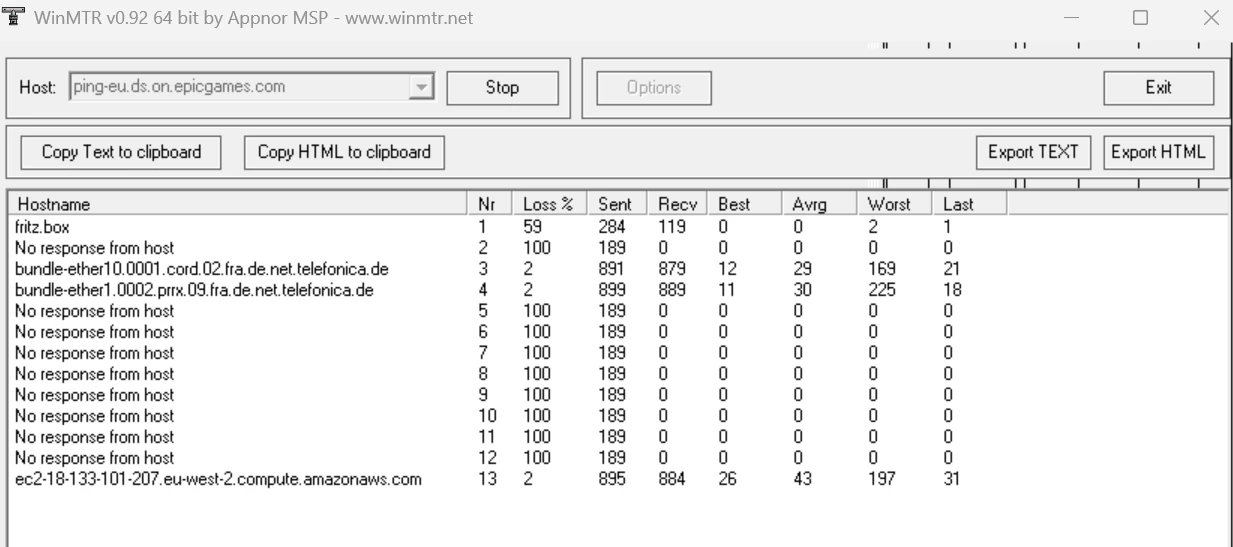Click recv value 119 in fritz.box row
Viewport: 1233px width, 547px height.
[x=671, y=227]
